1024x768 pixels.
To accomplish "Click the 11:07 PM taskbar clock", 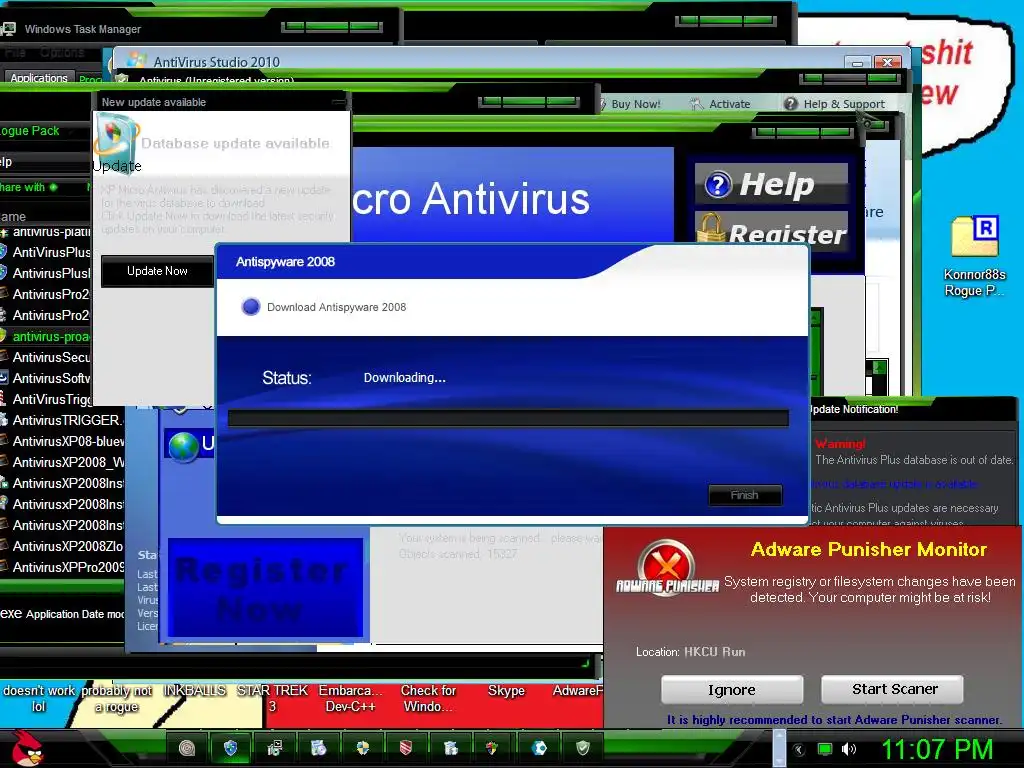I will click(x=937, y=750).
